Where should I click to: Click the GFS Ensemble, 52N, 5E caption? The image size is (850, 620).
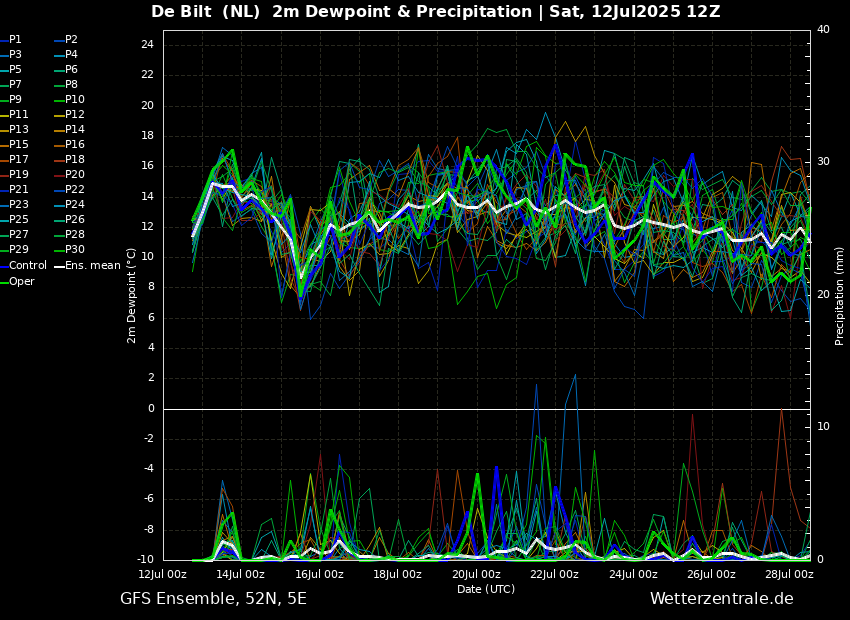[x=213, y=599]
